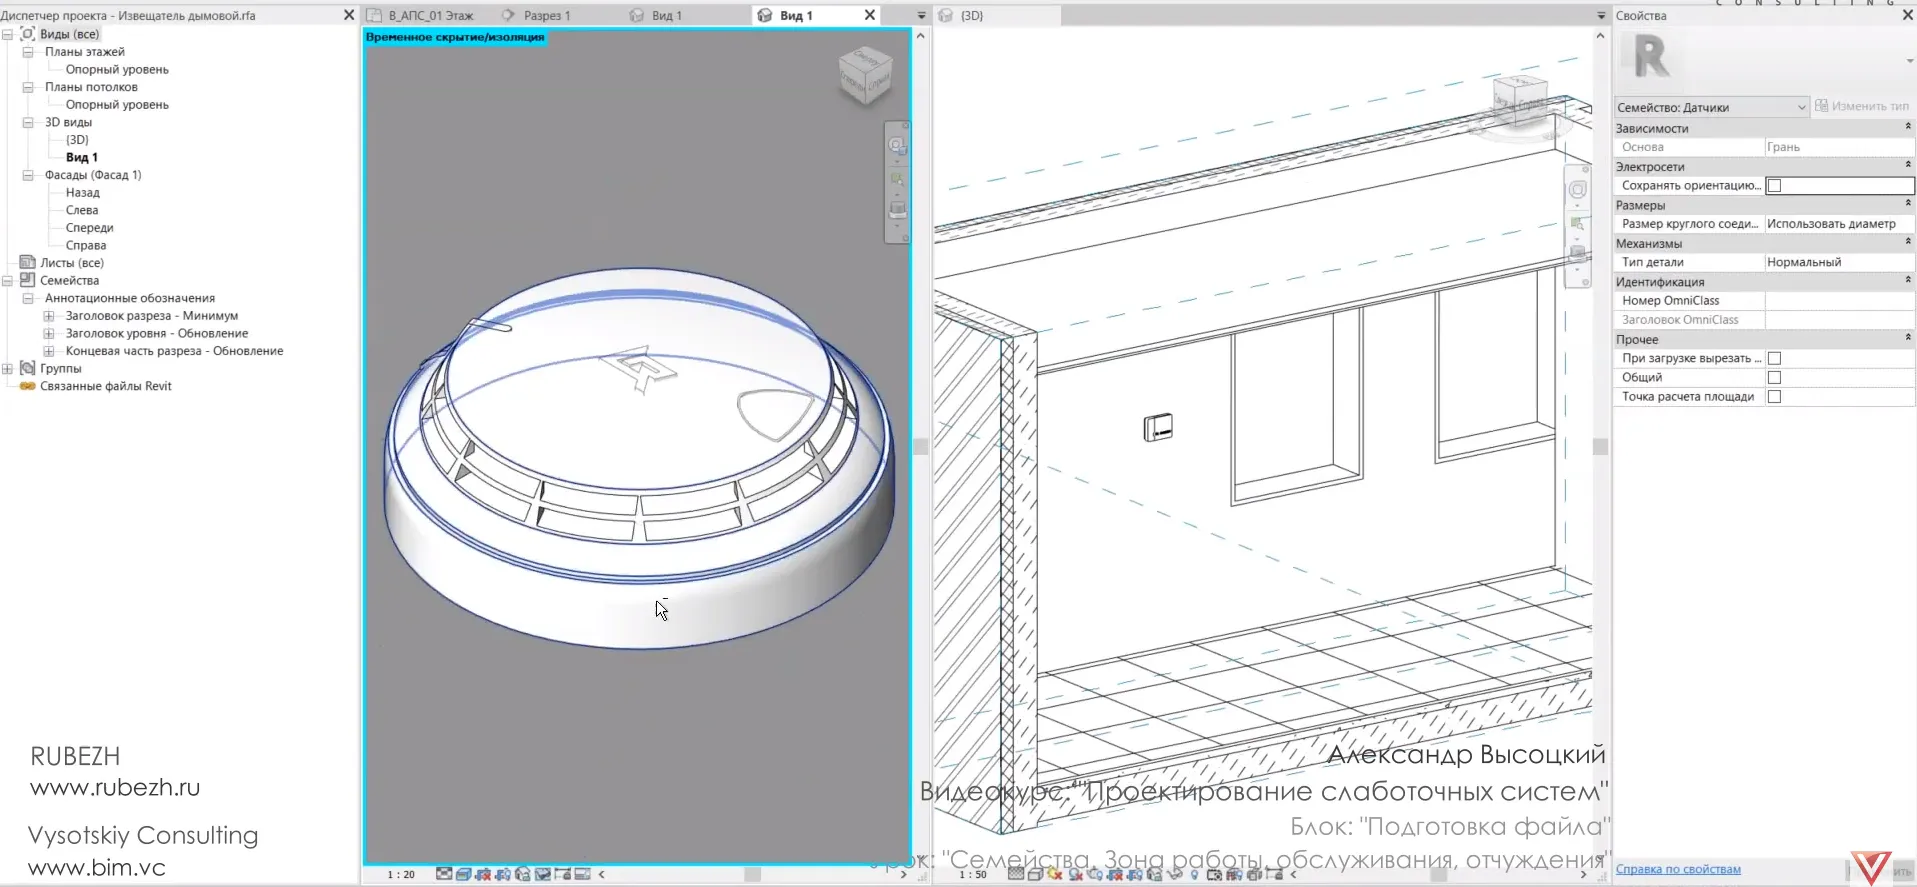The height and width of the screenshot is (887, 1917).
Task: Tick the При загрузке вырезать checkbox
Action: 1774,358
